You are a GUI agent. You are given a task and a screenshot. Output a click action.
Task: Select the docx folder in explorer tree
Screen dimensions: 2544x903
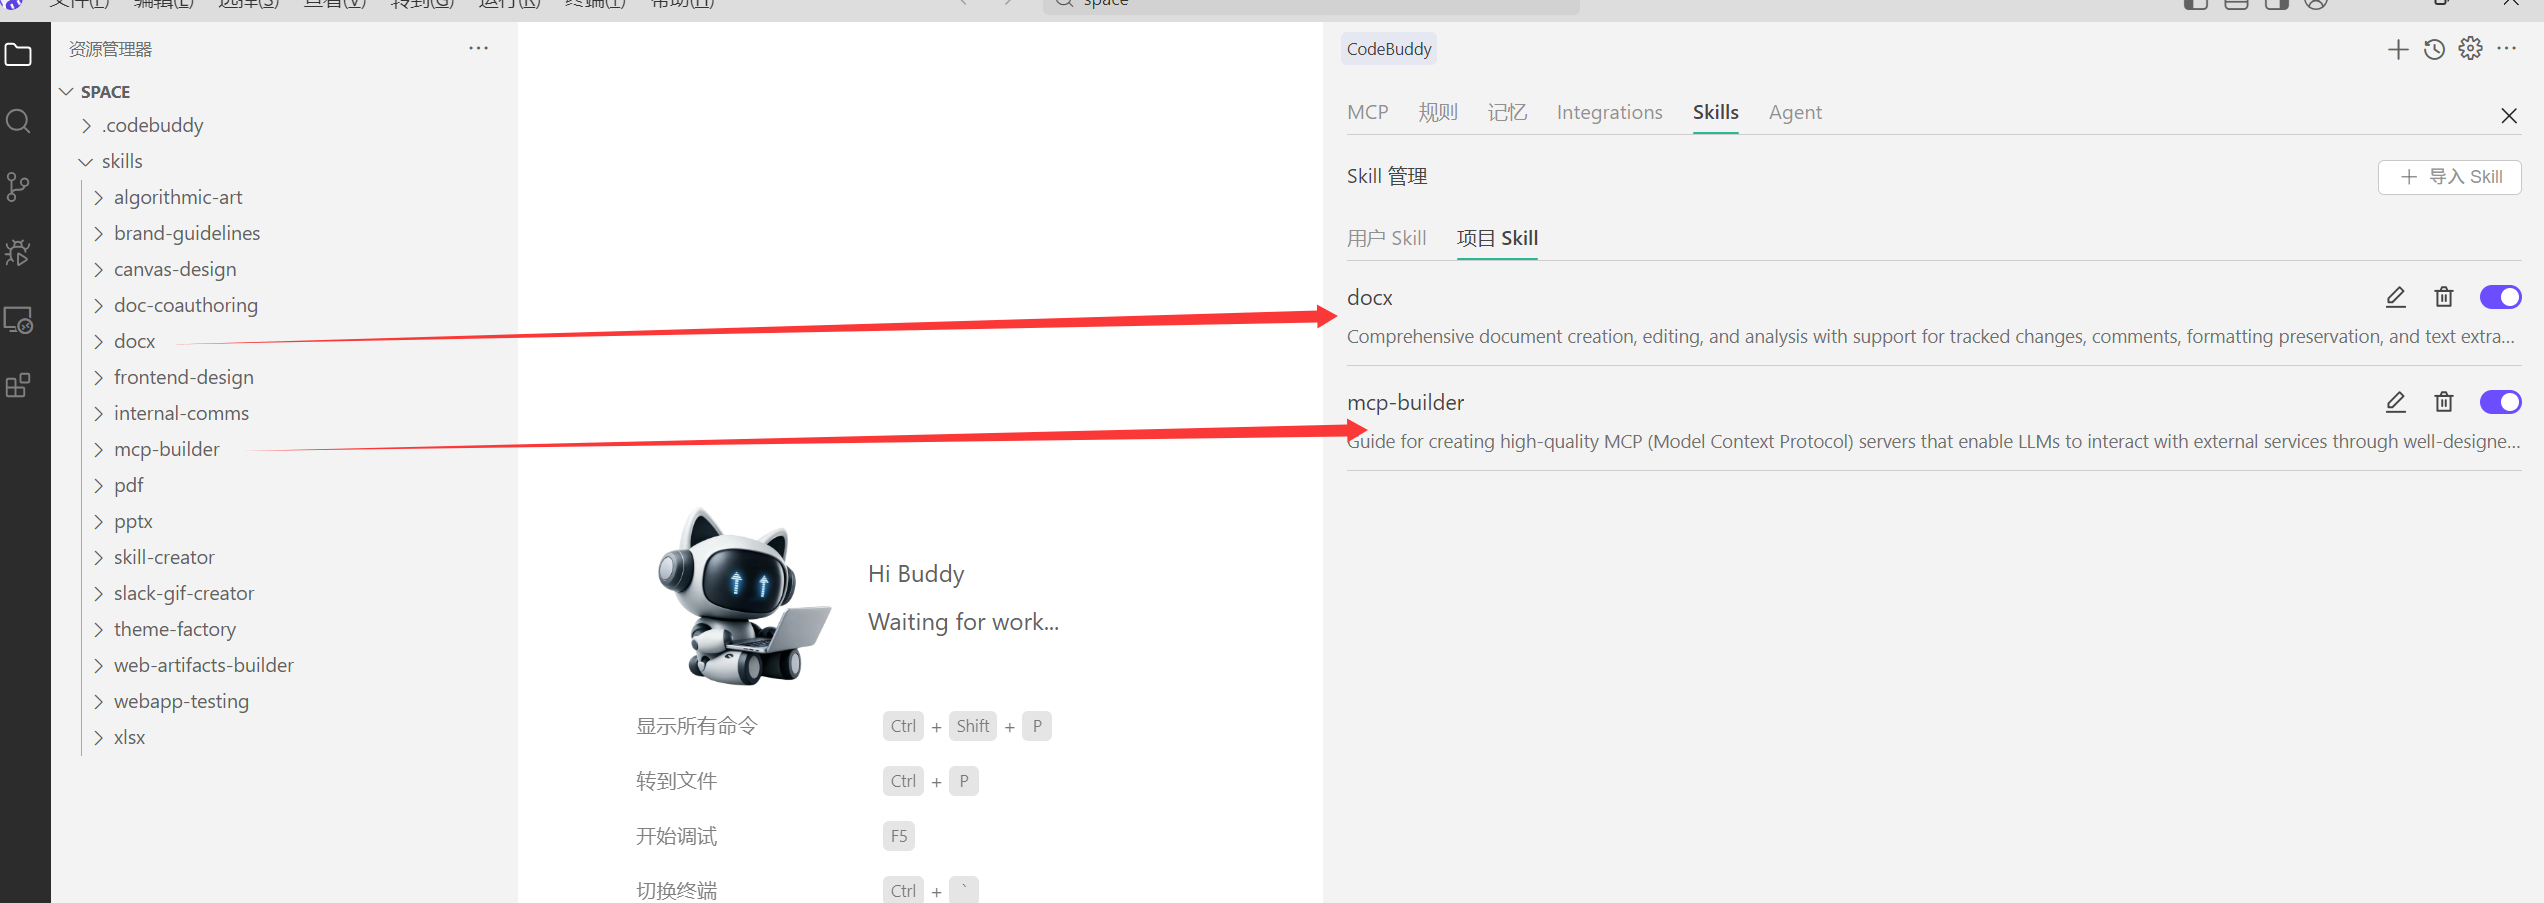134,341
